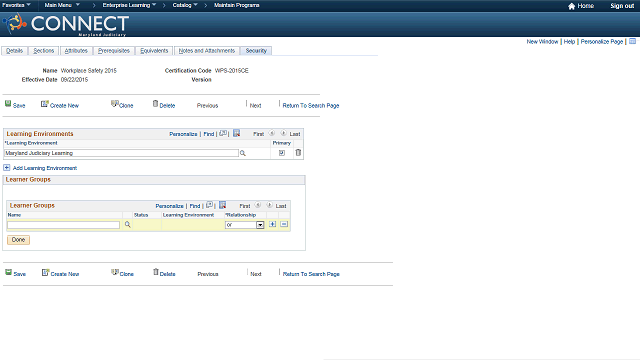Click the Done button

18,240
